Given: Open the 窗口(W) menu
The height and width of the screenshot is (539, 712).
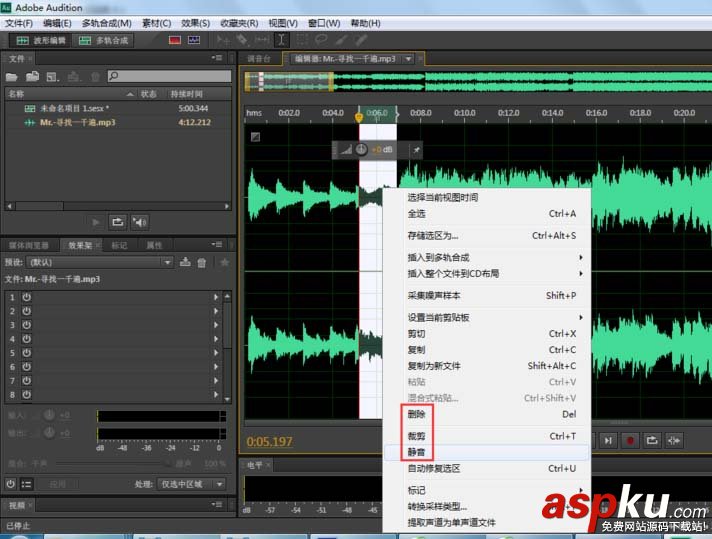Looking at the screenshot, I should click(x=324, y=23).
